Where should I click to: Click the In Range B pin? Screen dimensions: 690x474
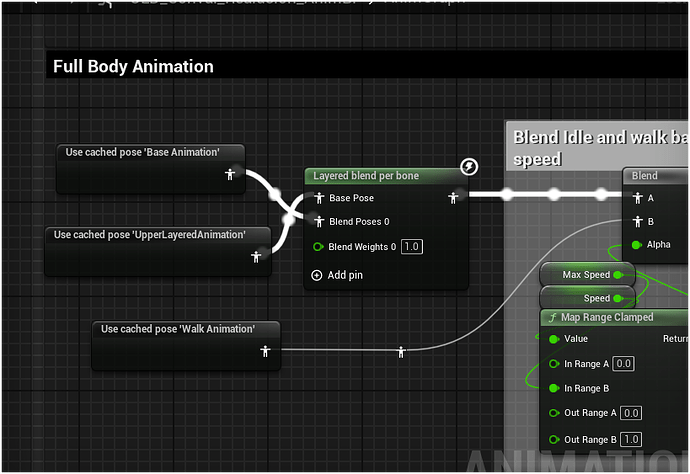554,388
